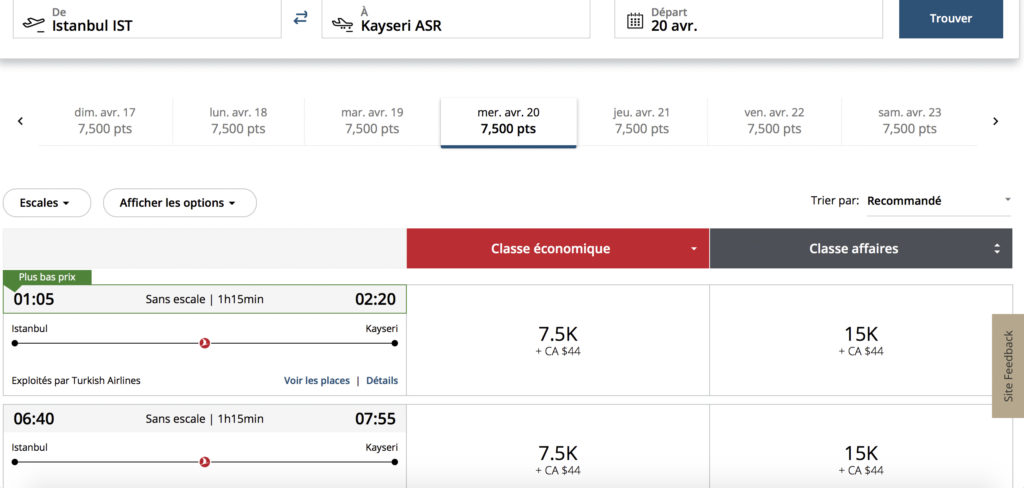Click the 01:05 departure time

pos(34,299)
